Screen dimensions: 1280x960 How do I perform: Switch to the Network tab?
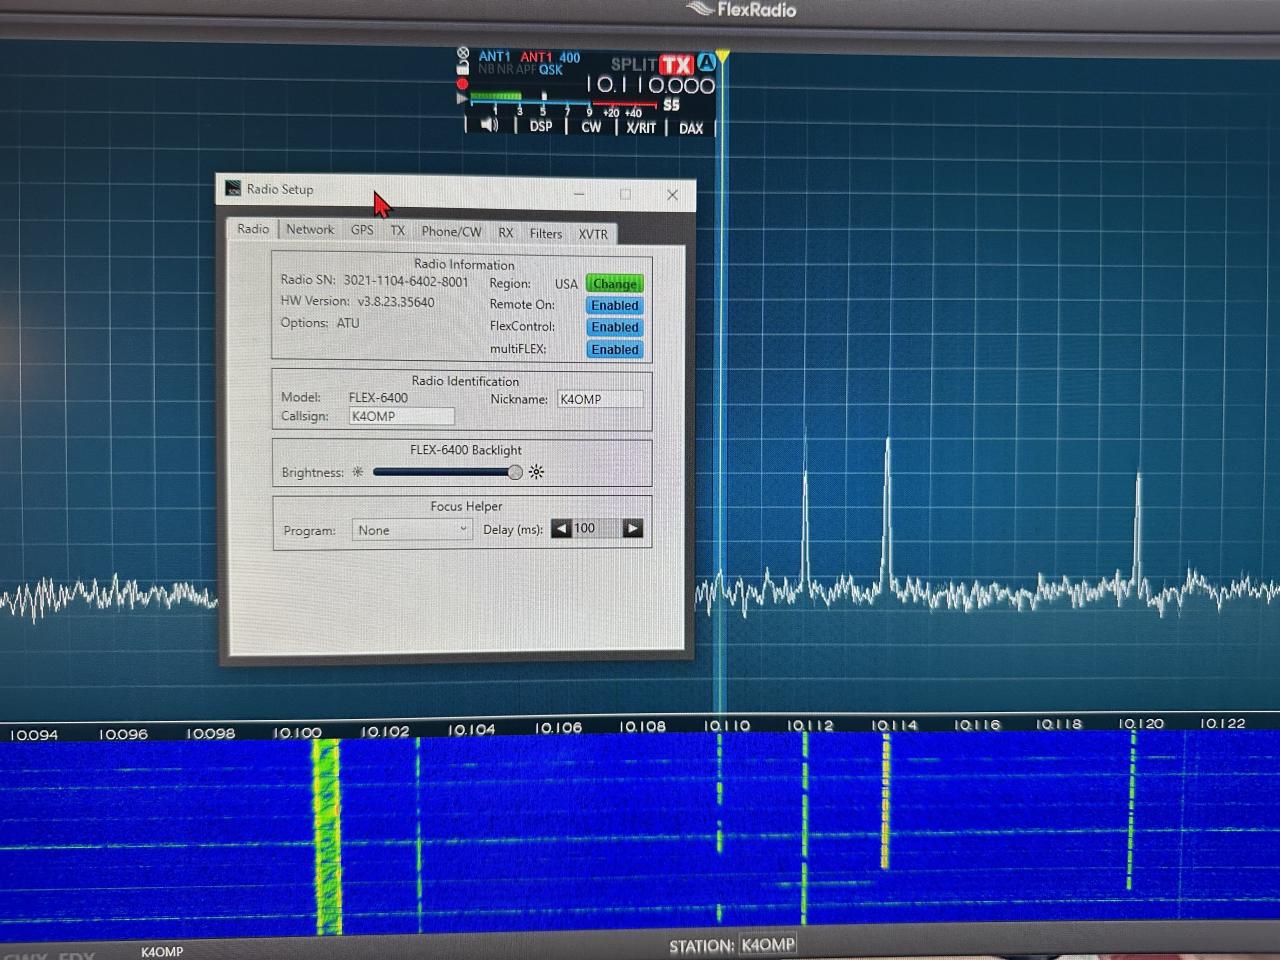[310, 229]
